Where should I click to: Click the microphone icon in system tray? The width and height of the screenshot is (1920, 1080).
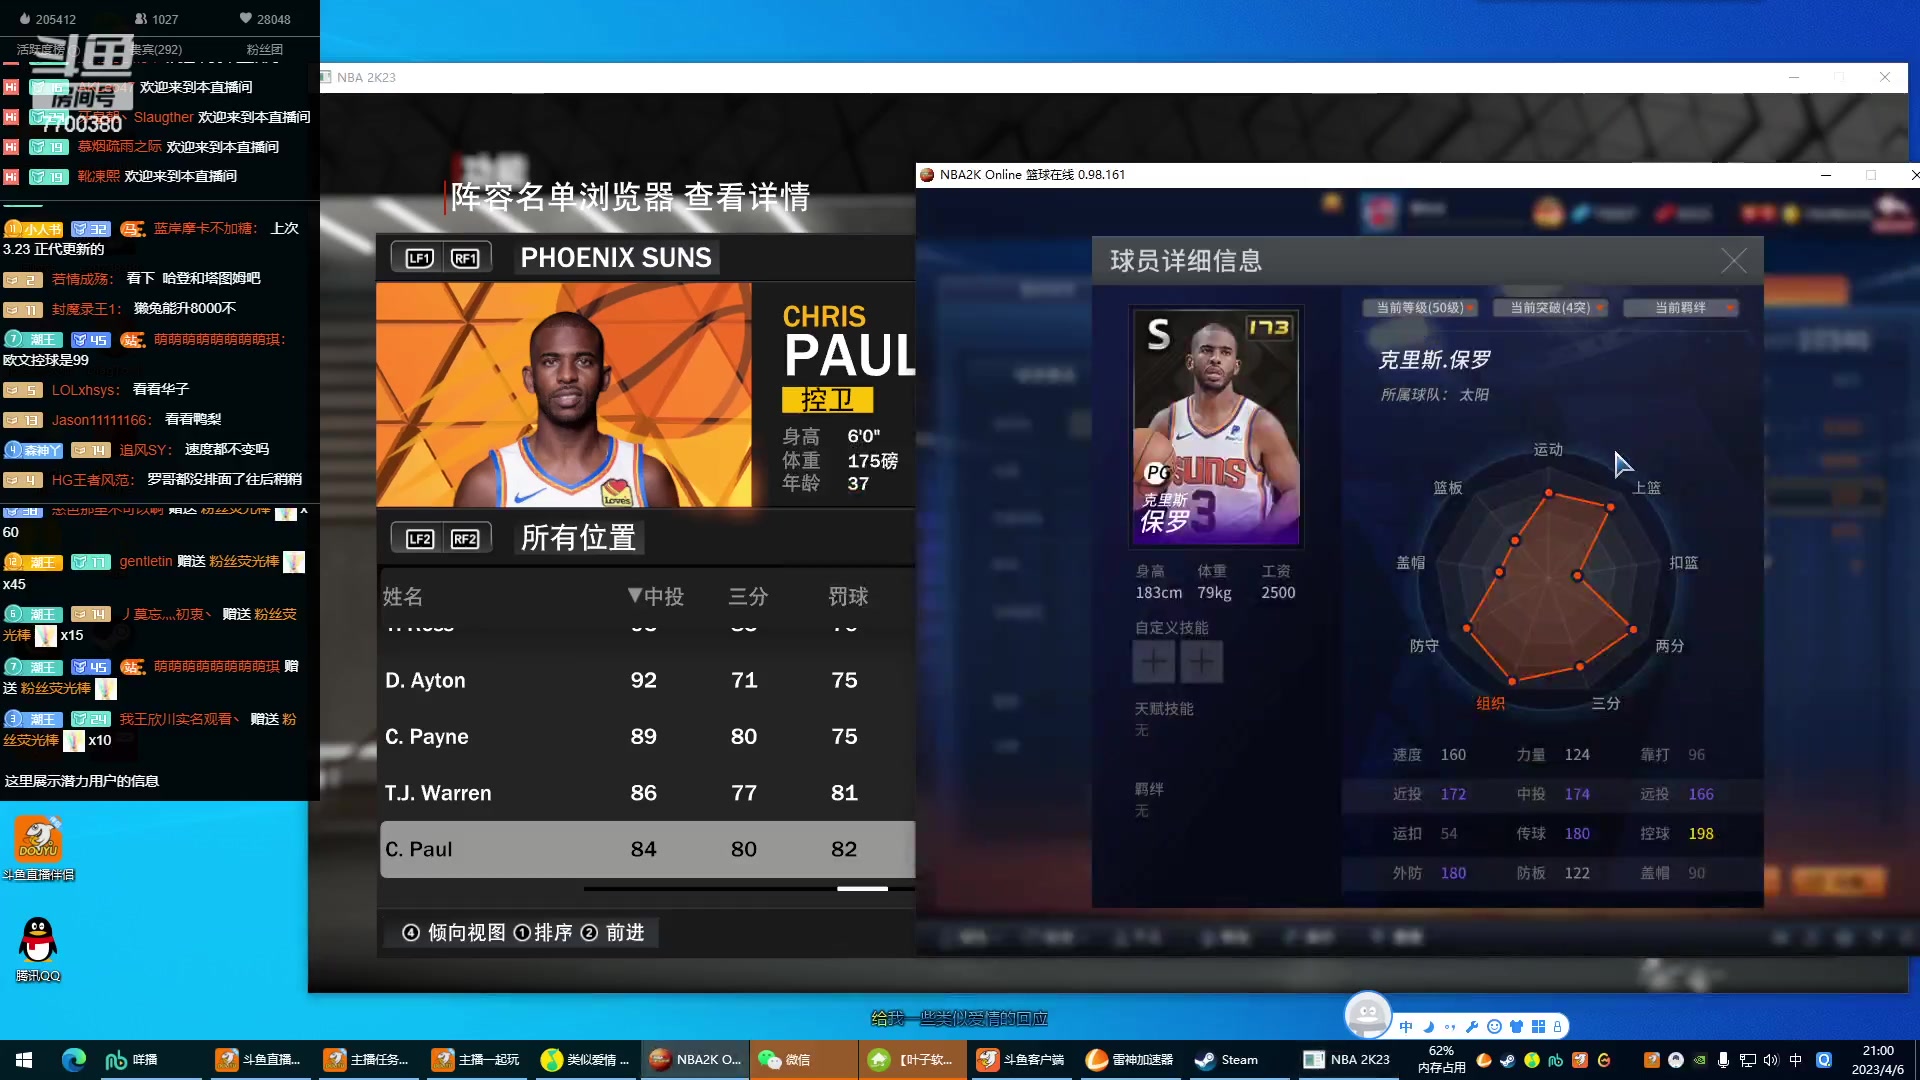(x=1723, y=1060)
